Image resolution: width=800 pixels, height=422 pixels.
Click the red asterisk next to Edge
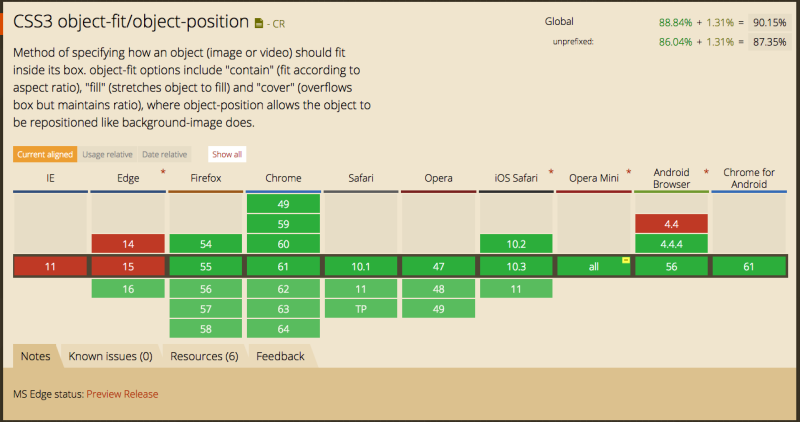click(163, 172)
